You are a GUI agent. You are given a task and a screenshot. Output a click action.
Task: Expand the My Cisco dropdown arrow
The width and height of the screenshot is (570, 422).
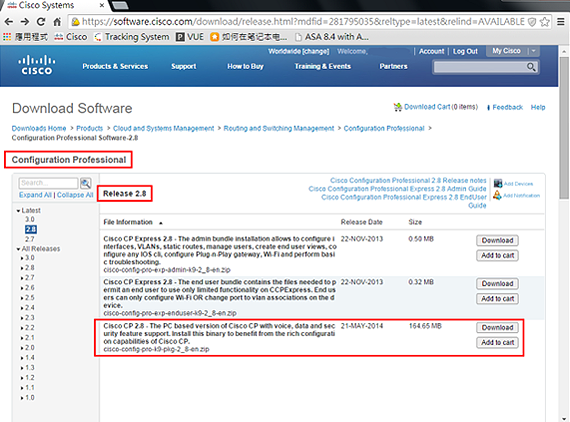[533, 51]
